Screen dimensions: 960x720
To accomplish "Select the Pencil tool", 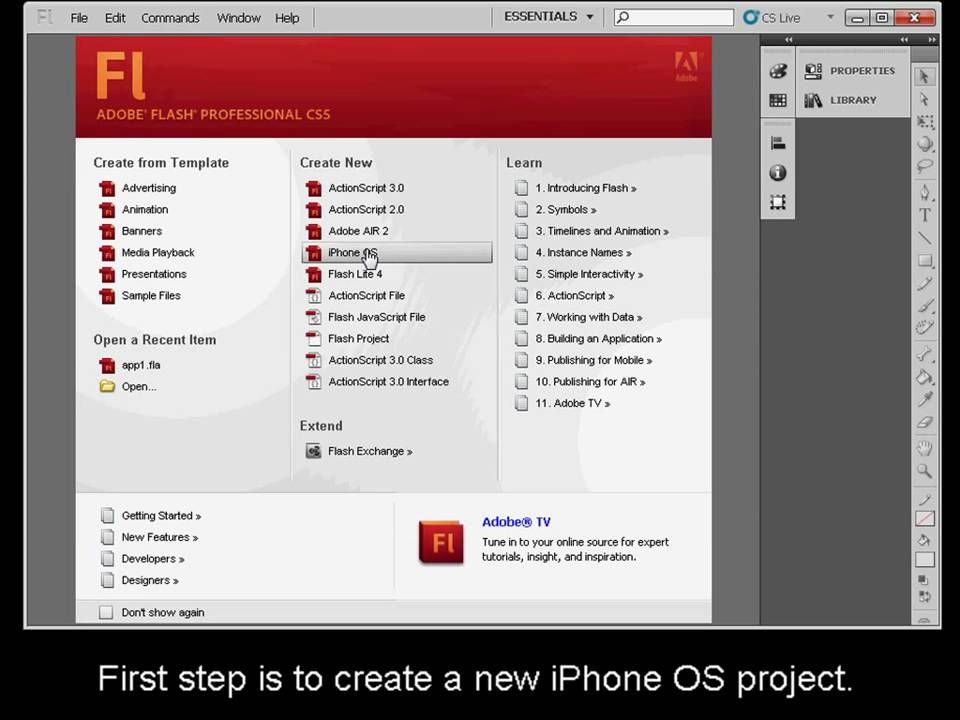I will click(924, 283).
